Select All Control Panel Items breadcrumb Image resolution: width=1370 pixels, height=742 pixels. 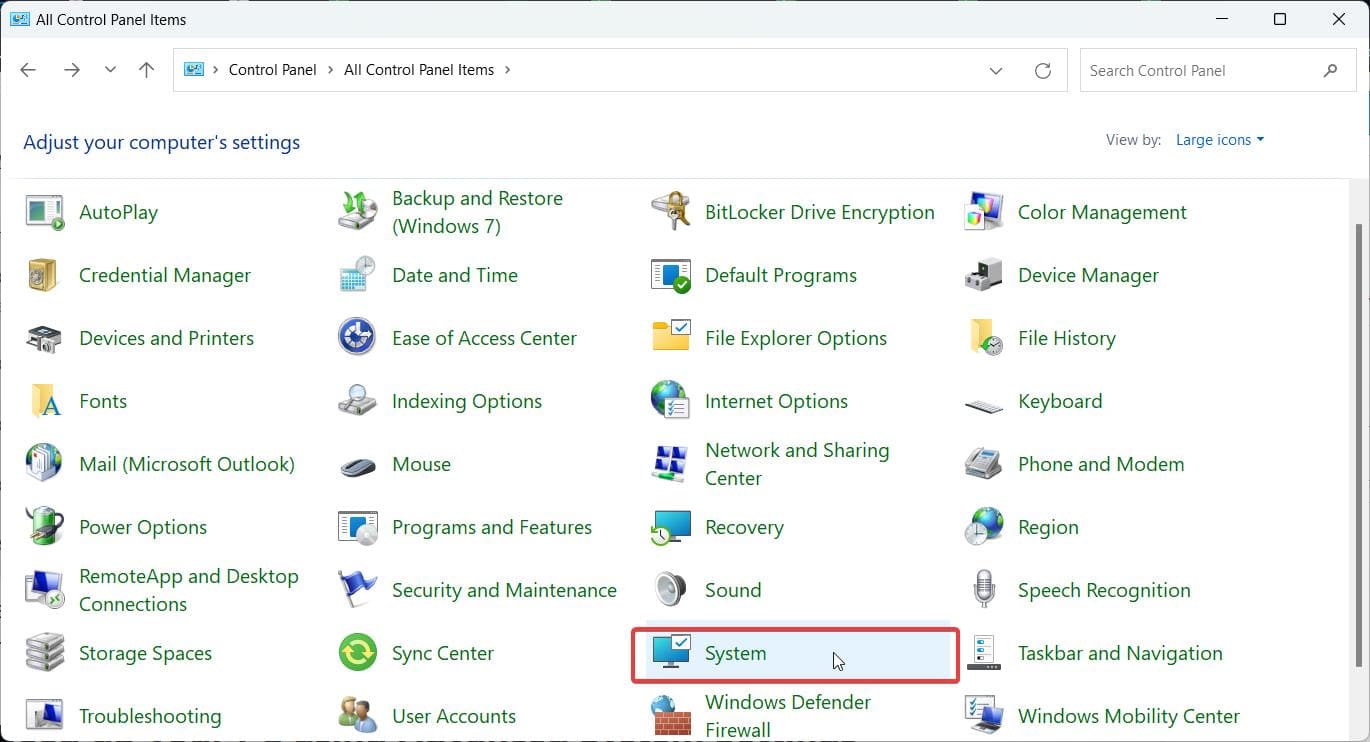click(x=419, y=70)
